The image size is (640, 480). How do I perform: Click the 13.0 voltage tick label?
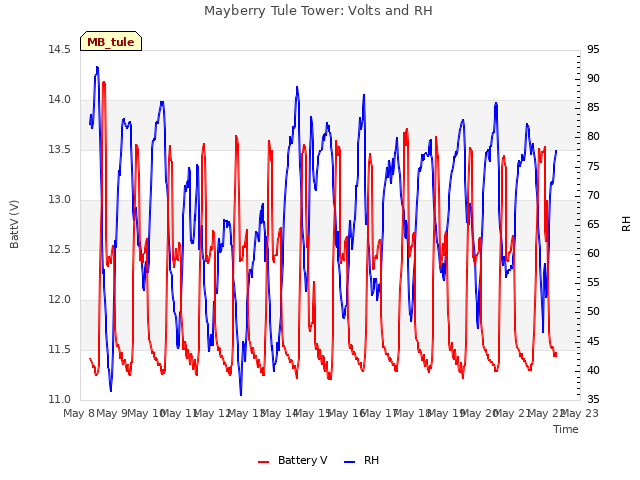60,200
